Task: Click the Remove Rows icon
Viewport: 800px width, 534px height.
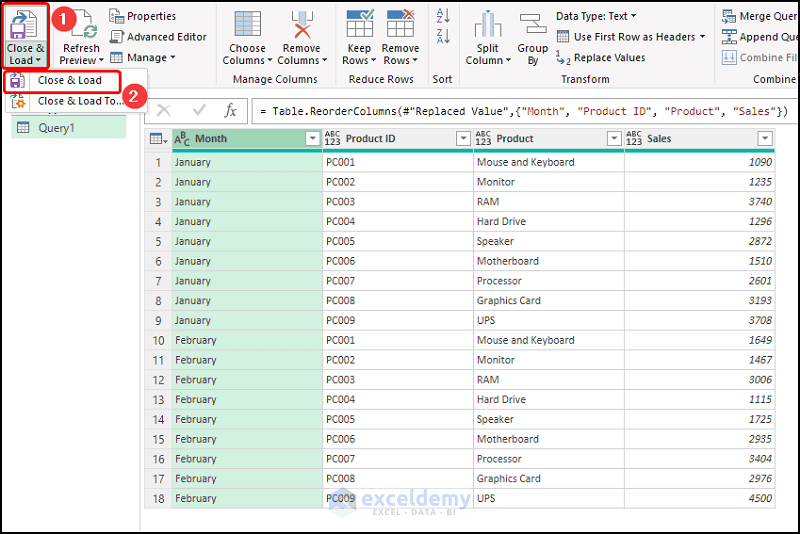Action: coord(401,23)
